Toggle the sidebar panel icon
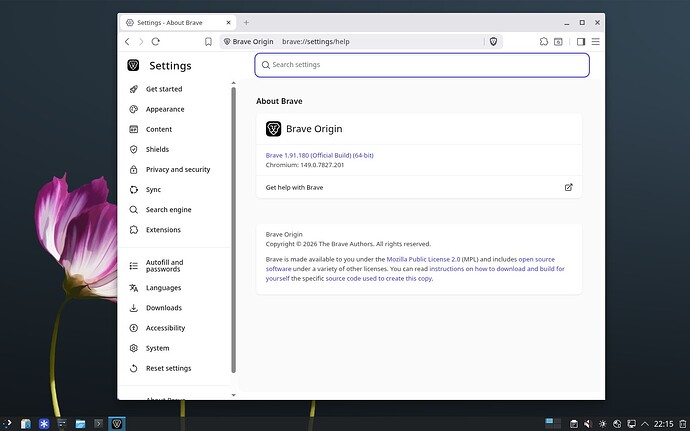Screen dimensions: 690x431 581,41
